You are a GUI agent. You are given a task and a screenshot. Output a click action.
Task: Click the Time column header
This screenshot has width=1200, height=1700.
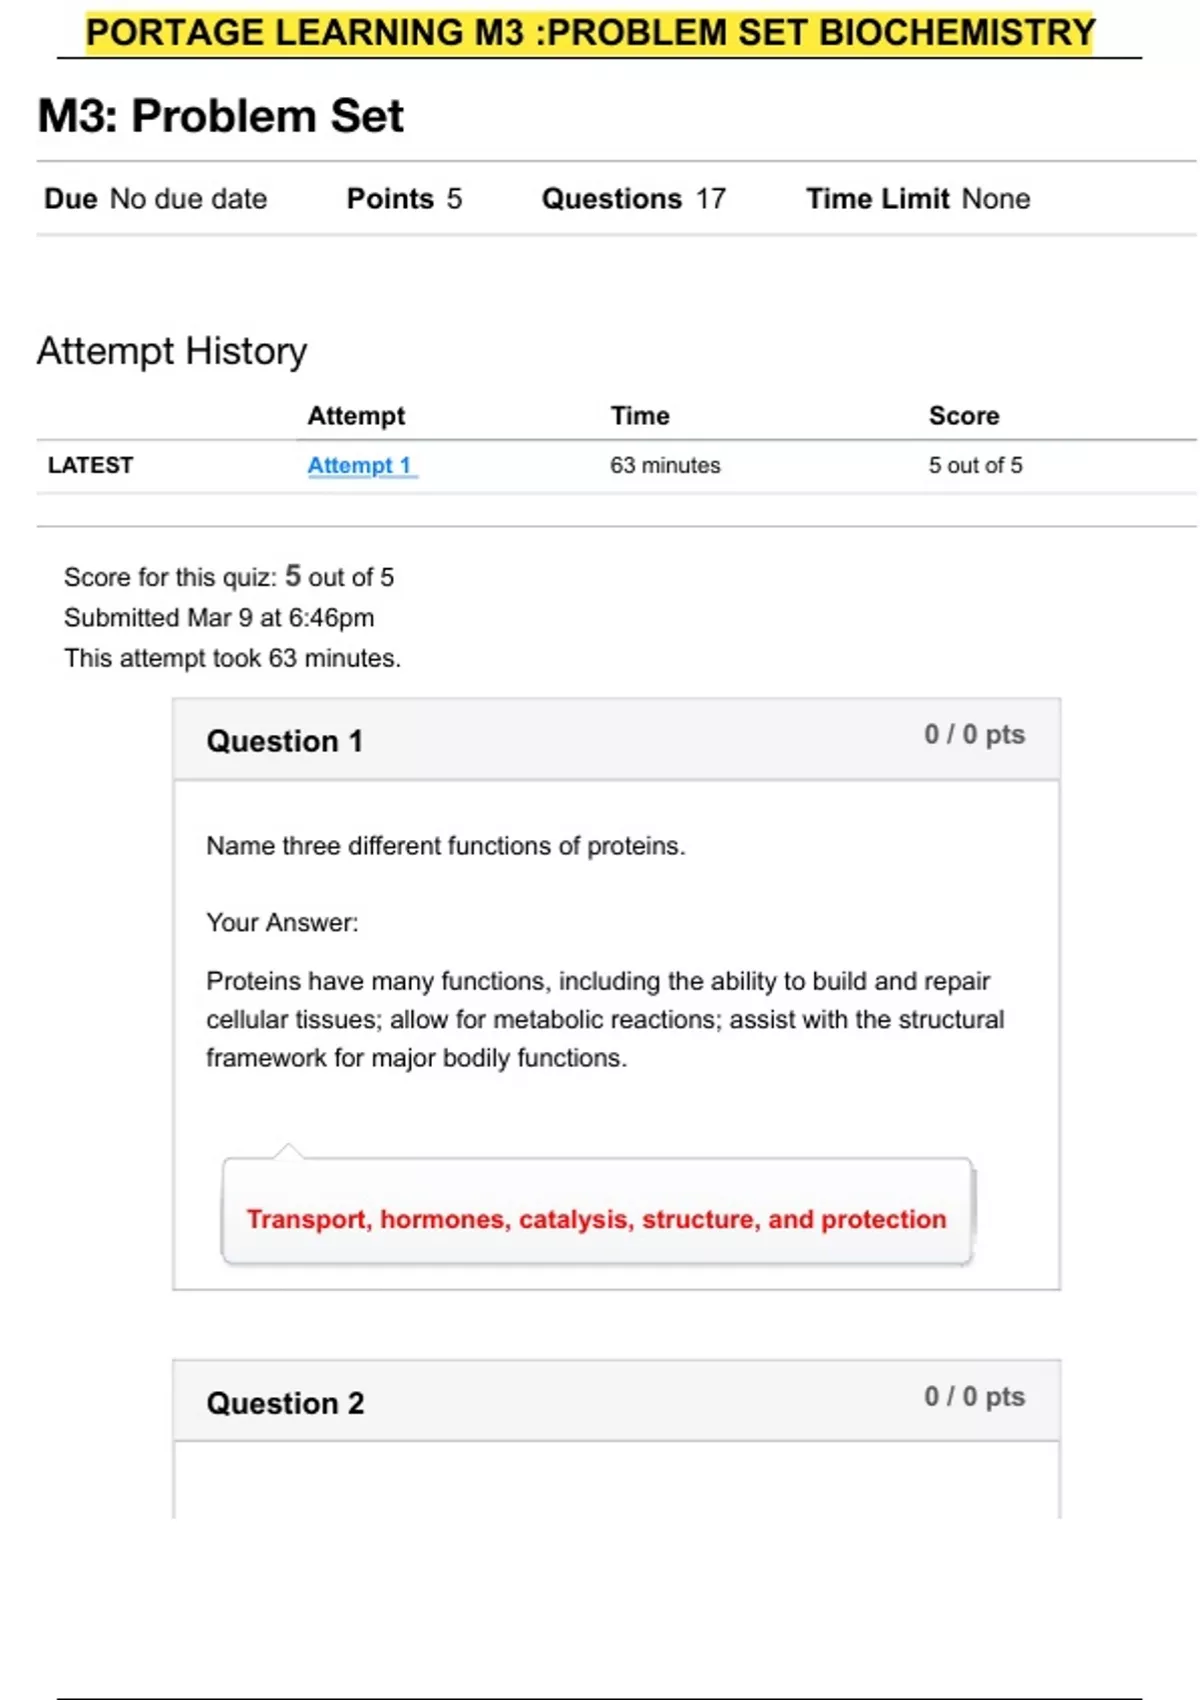[640, 415]
